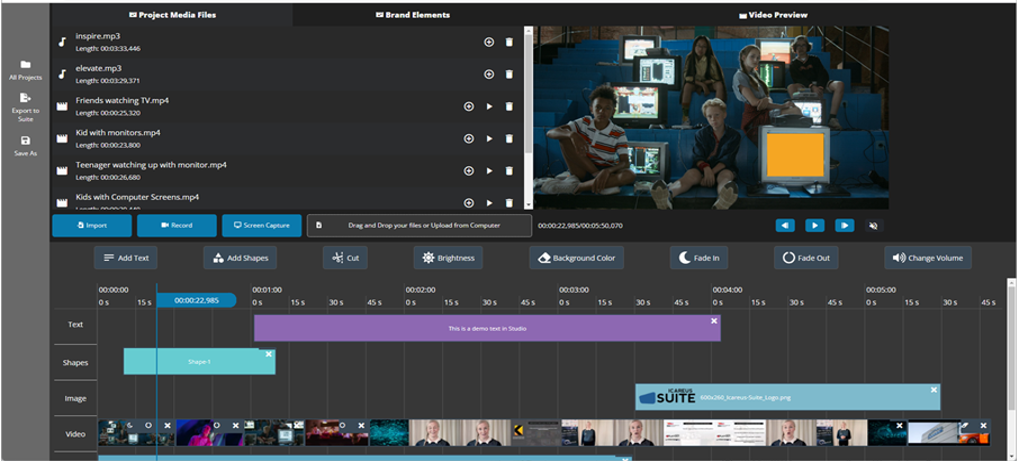
Task: Open the Video Preview tab
Action: (x=774, y=15)
